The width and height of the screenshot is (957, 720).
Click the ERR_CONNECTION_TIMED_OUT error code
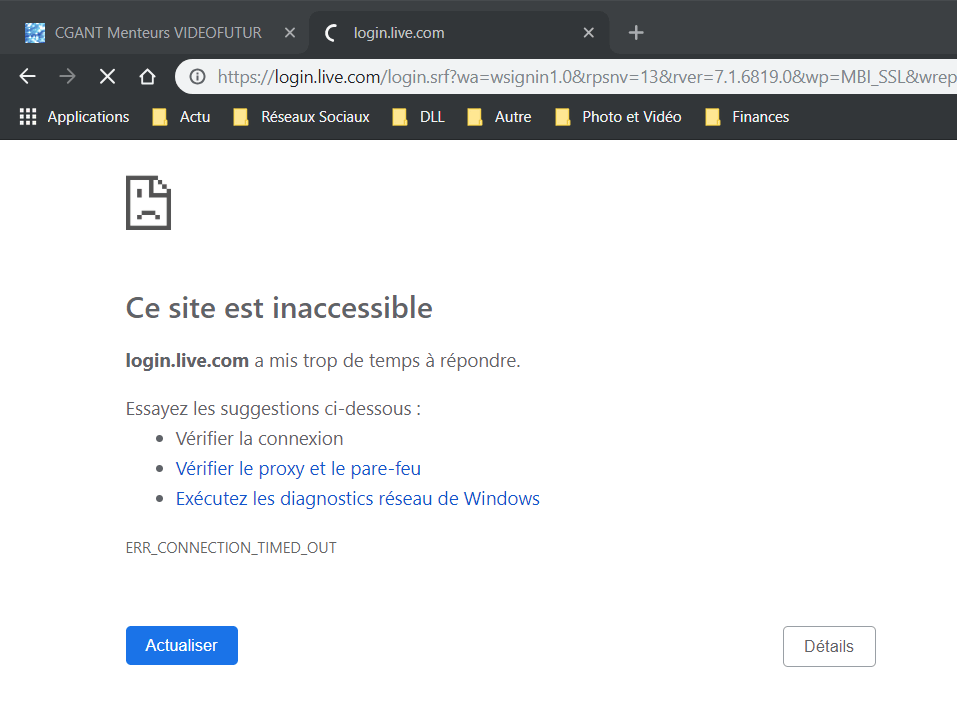(231, 547)
